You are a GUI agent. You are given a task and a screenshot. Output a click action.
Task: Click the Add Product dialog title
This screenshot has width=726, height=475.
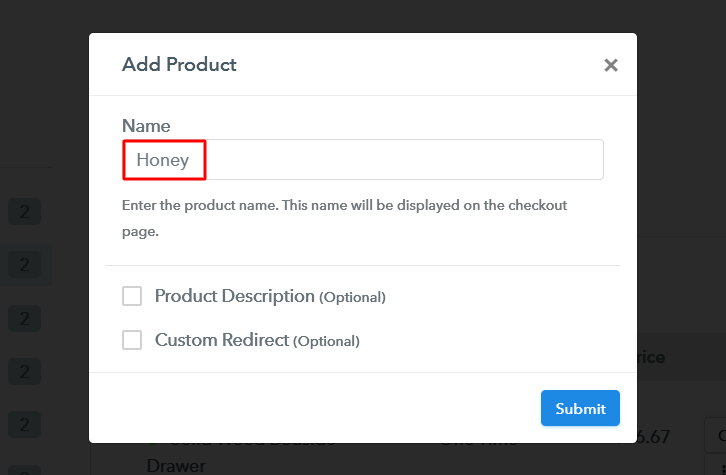[x=179, y=64]
